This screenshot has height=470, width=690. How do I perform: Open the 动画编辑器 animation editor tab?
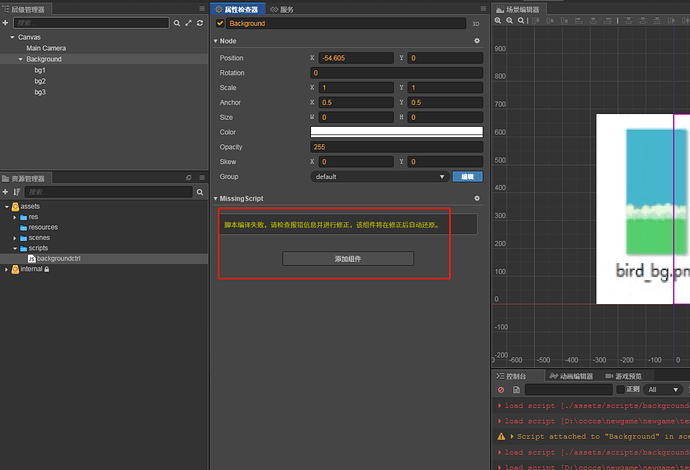572,376
